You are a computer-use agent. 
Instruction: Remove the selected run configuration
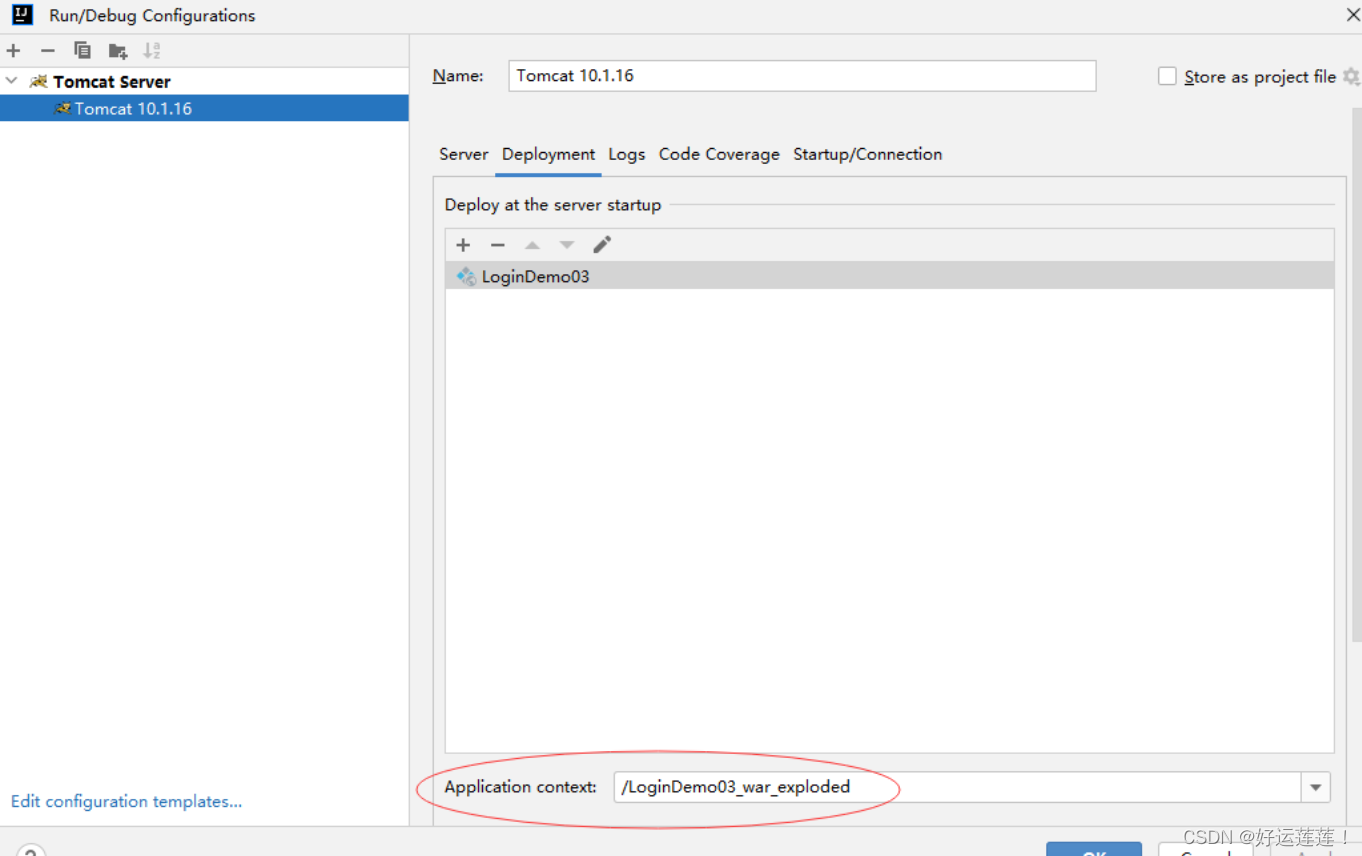47,50
